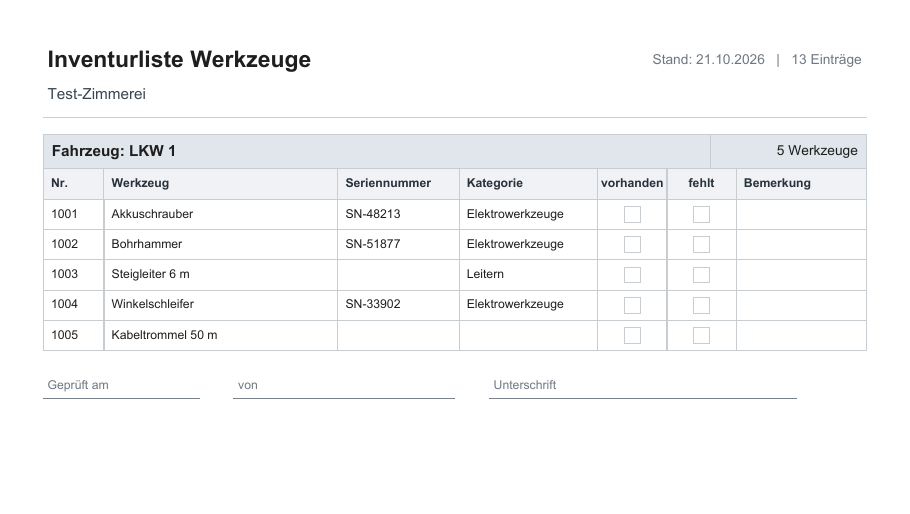Viewport: 910px width, 514px height.
Task: Check 'vorhanden' box for Akkuschrauber
Action: tap(632, 215)
